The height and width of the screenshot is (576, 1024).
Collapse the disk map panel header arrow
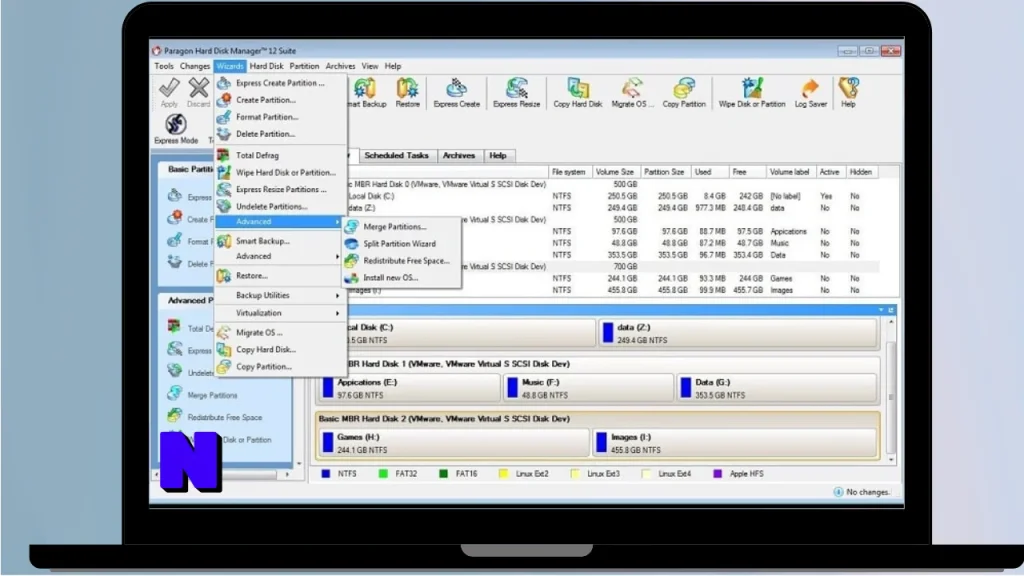click(x=881, y=310)
